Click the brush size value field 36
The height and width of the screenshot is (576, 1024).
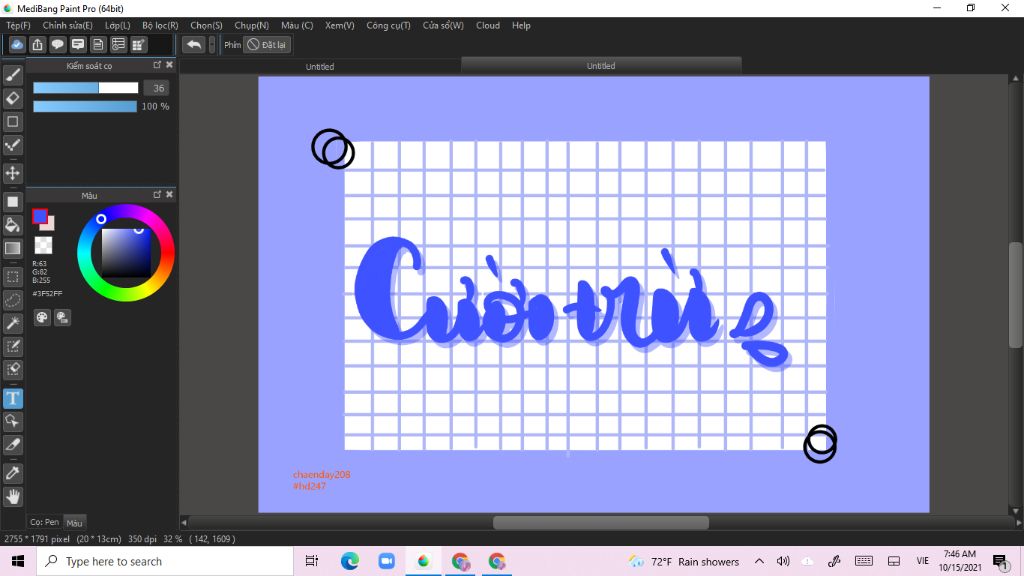click(x=157, y=88)
